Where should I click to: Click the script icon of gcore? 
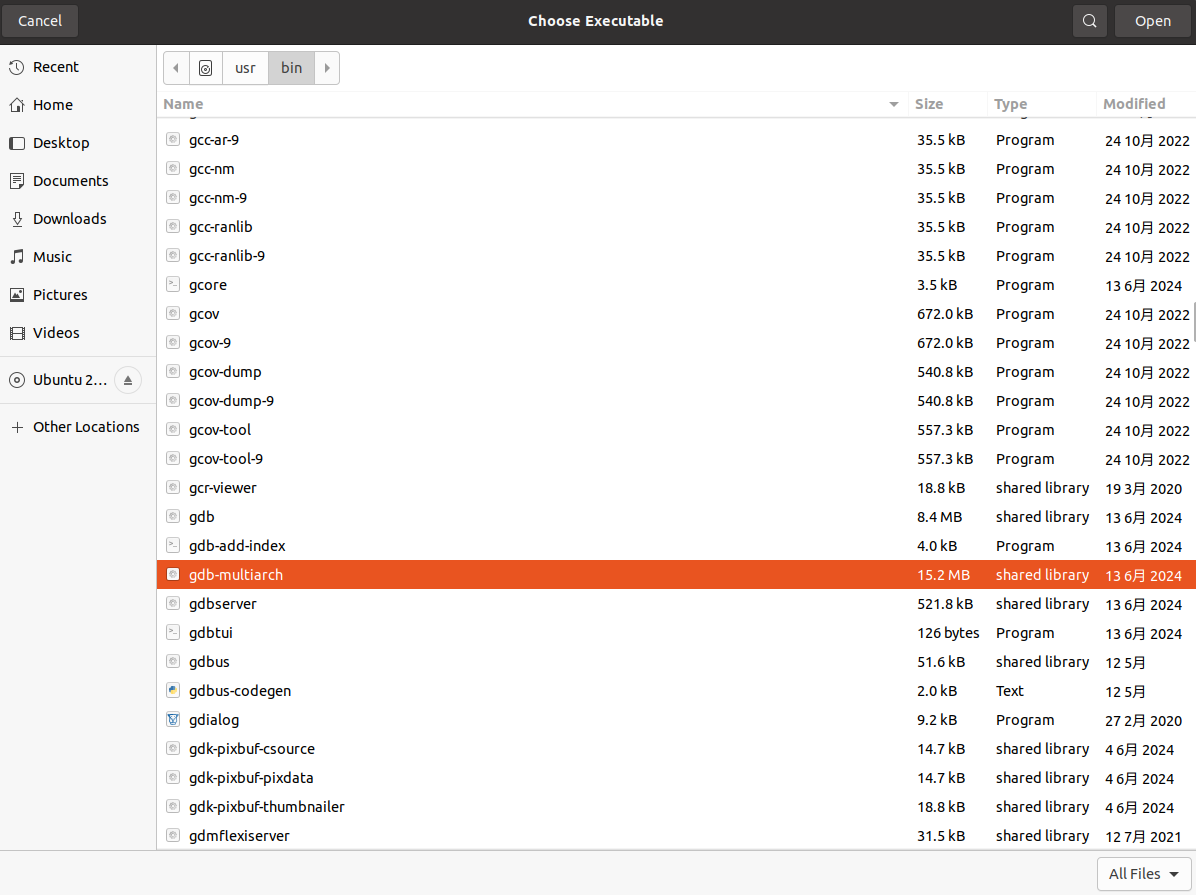pos(173,285)
